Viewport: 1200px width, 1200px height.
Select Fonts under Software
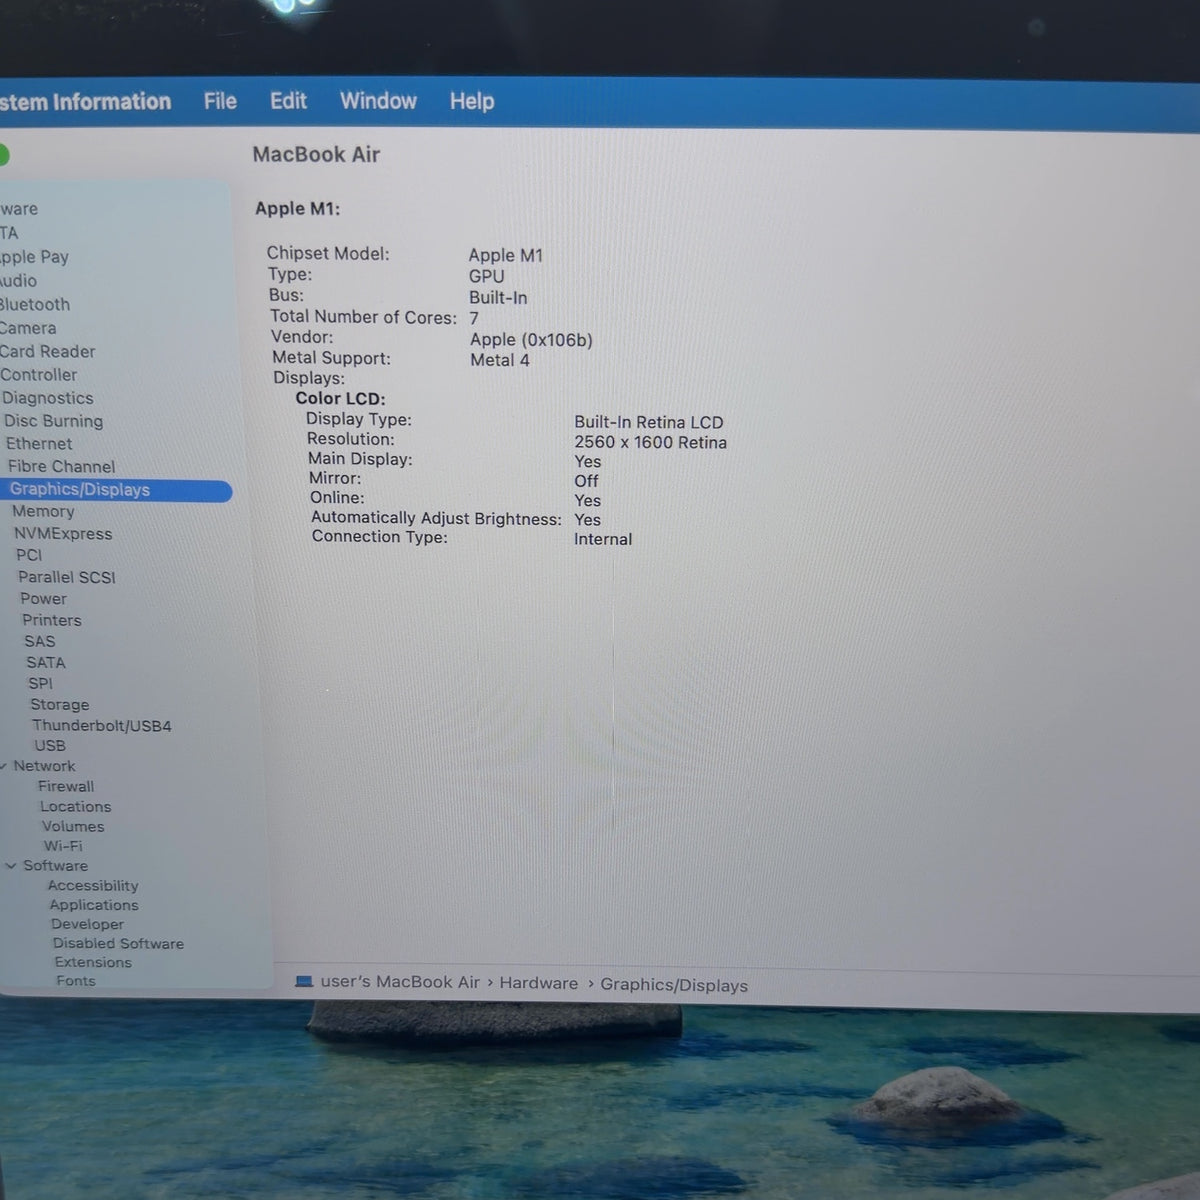(76, 981)
